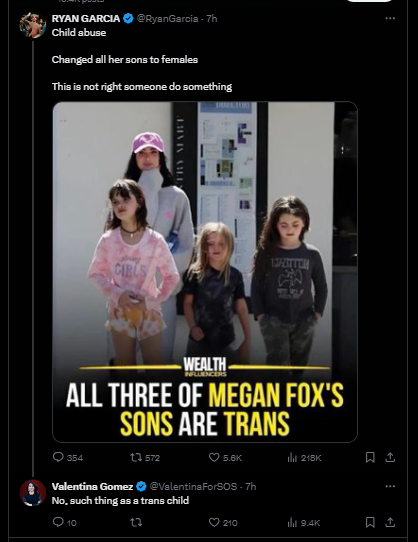Screen dimensions: 418x542
Task: Click the Valentina Gomez display name
Action: 92,486
